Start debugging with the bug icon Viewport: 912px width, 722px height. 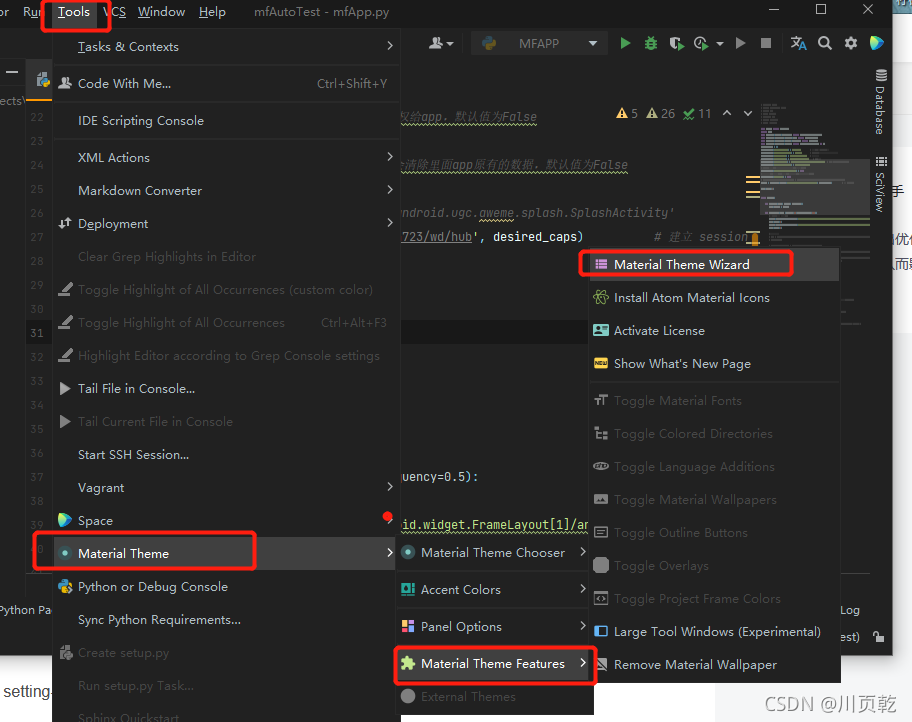(650, 43)
